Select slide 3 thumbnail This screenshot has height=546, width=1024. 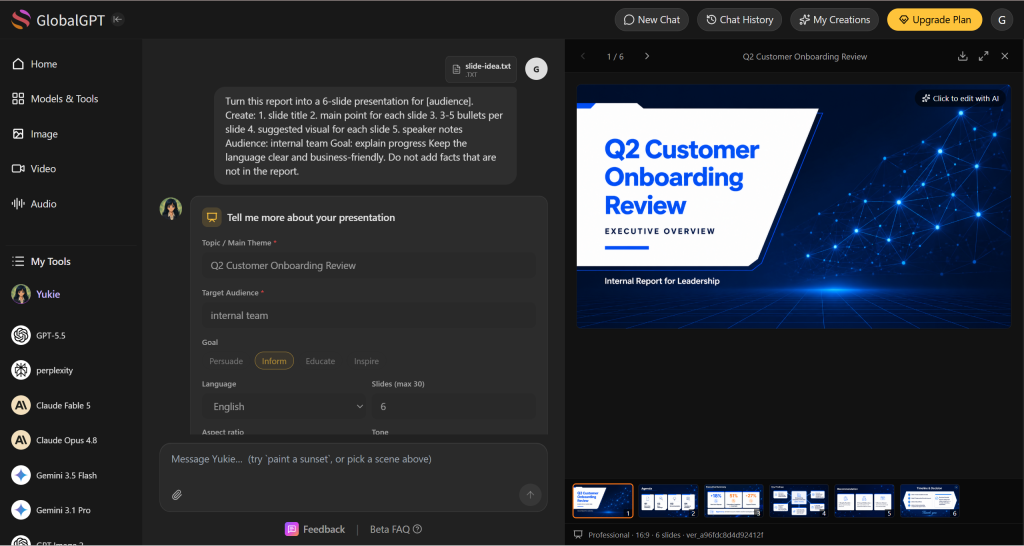(733, 501)
